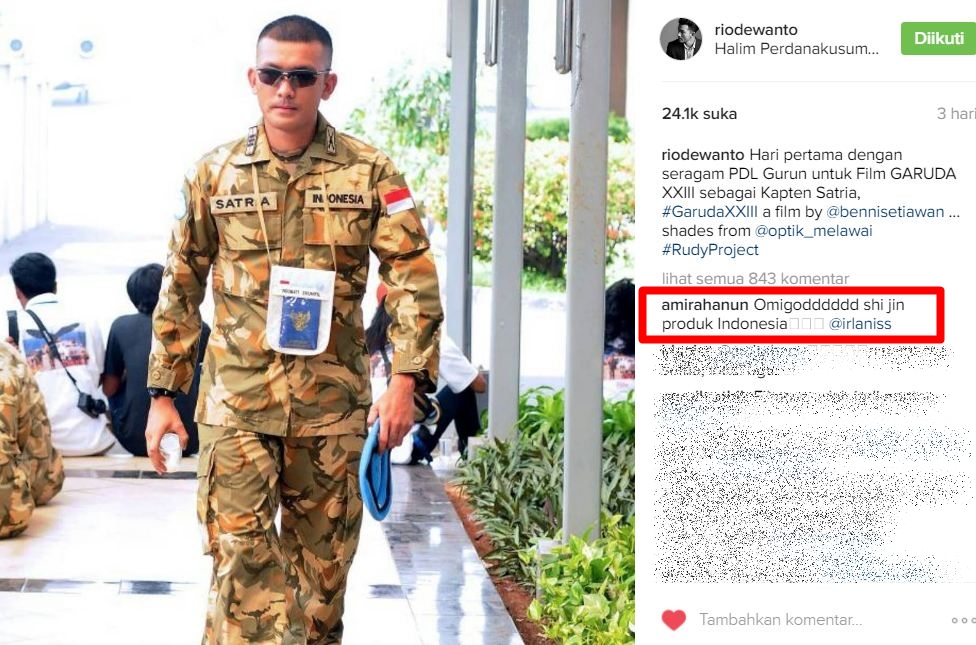Click the riodewanto name in caption
Viewport: 976px width, 645px height.
pos(703,155)
